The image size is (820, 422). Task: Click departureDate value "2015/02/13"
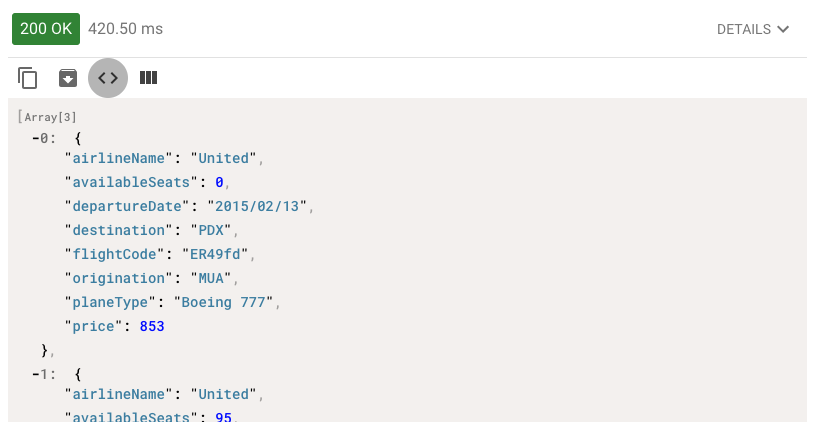(x=257, y=207)
